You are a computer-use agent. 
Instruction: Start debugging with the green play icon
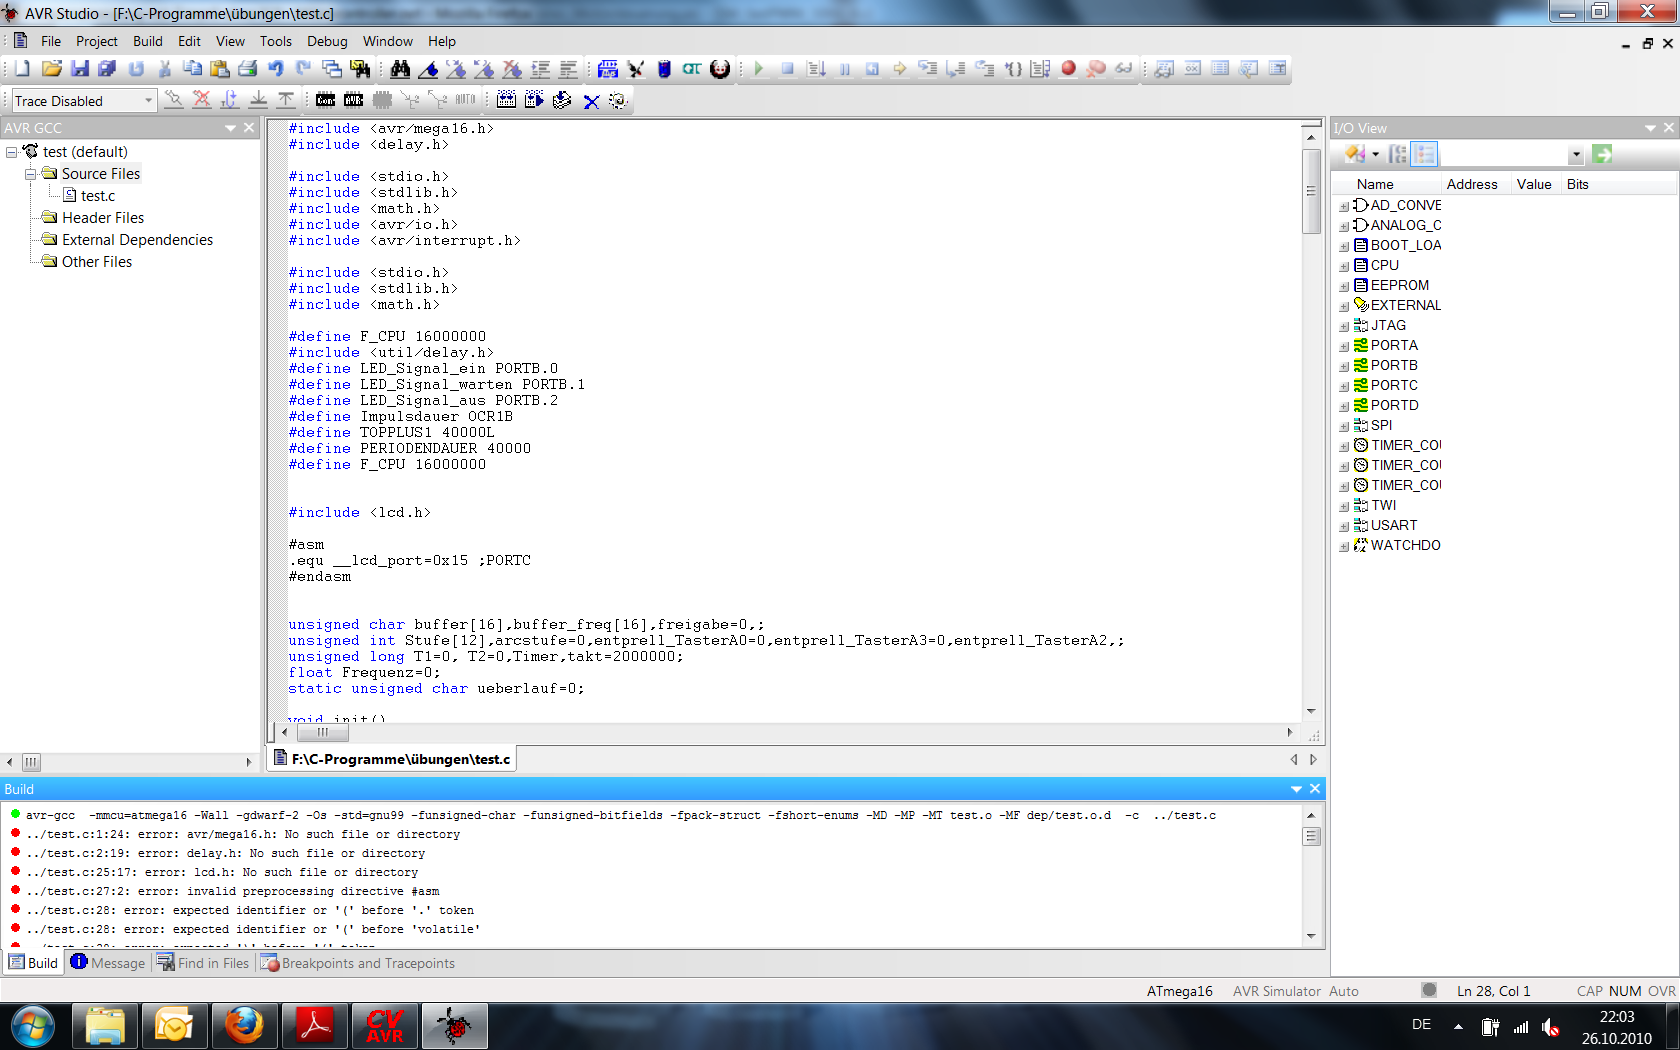click(x=759, y=69)
